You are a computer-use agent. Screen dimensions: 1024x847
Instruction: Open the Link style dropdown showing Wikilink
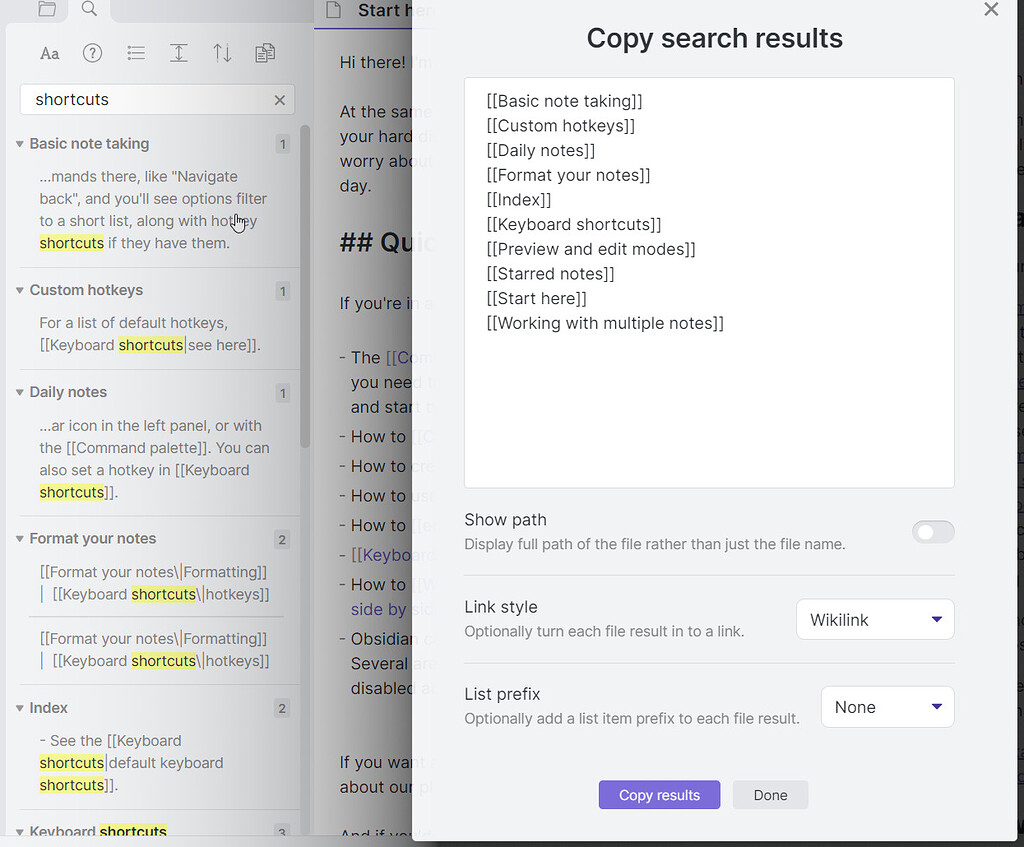coord(875,619)
